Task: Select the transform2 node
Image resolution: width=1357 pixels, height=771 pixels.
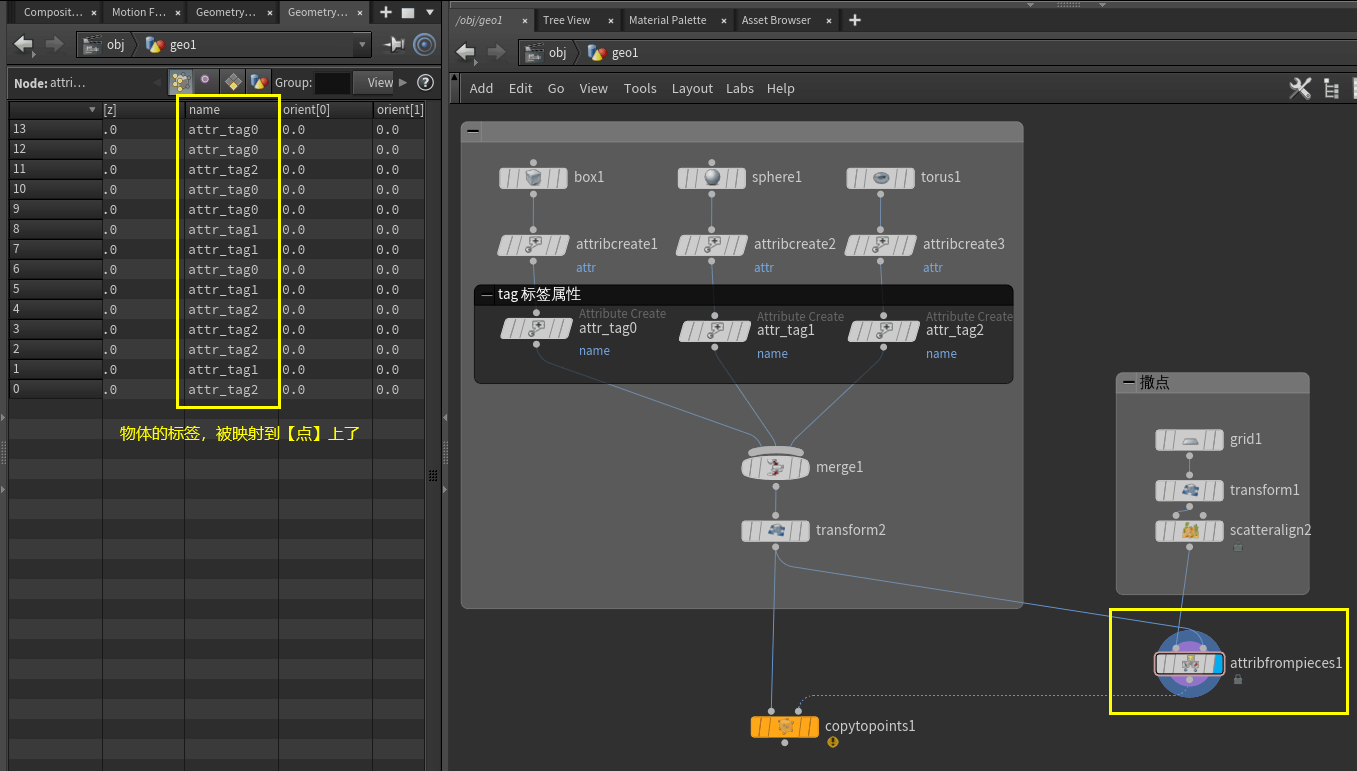Action: click(775, 531)
